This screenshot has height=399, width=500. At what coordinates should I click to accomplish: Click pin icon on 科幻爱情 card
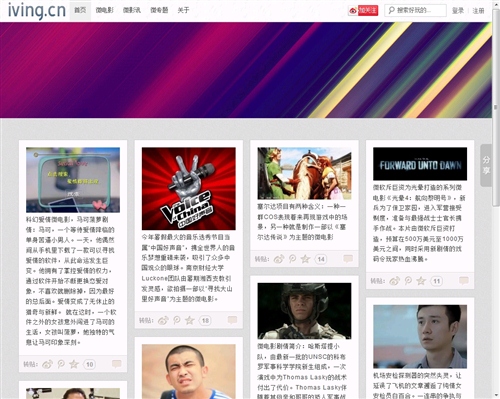point(61,364)
